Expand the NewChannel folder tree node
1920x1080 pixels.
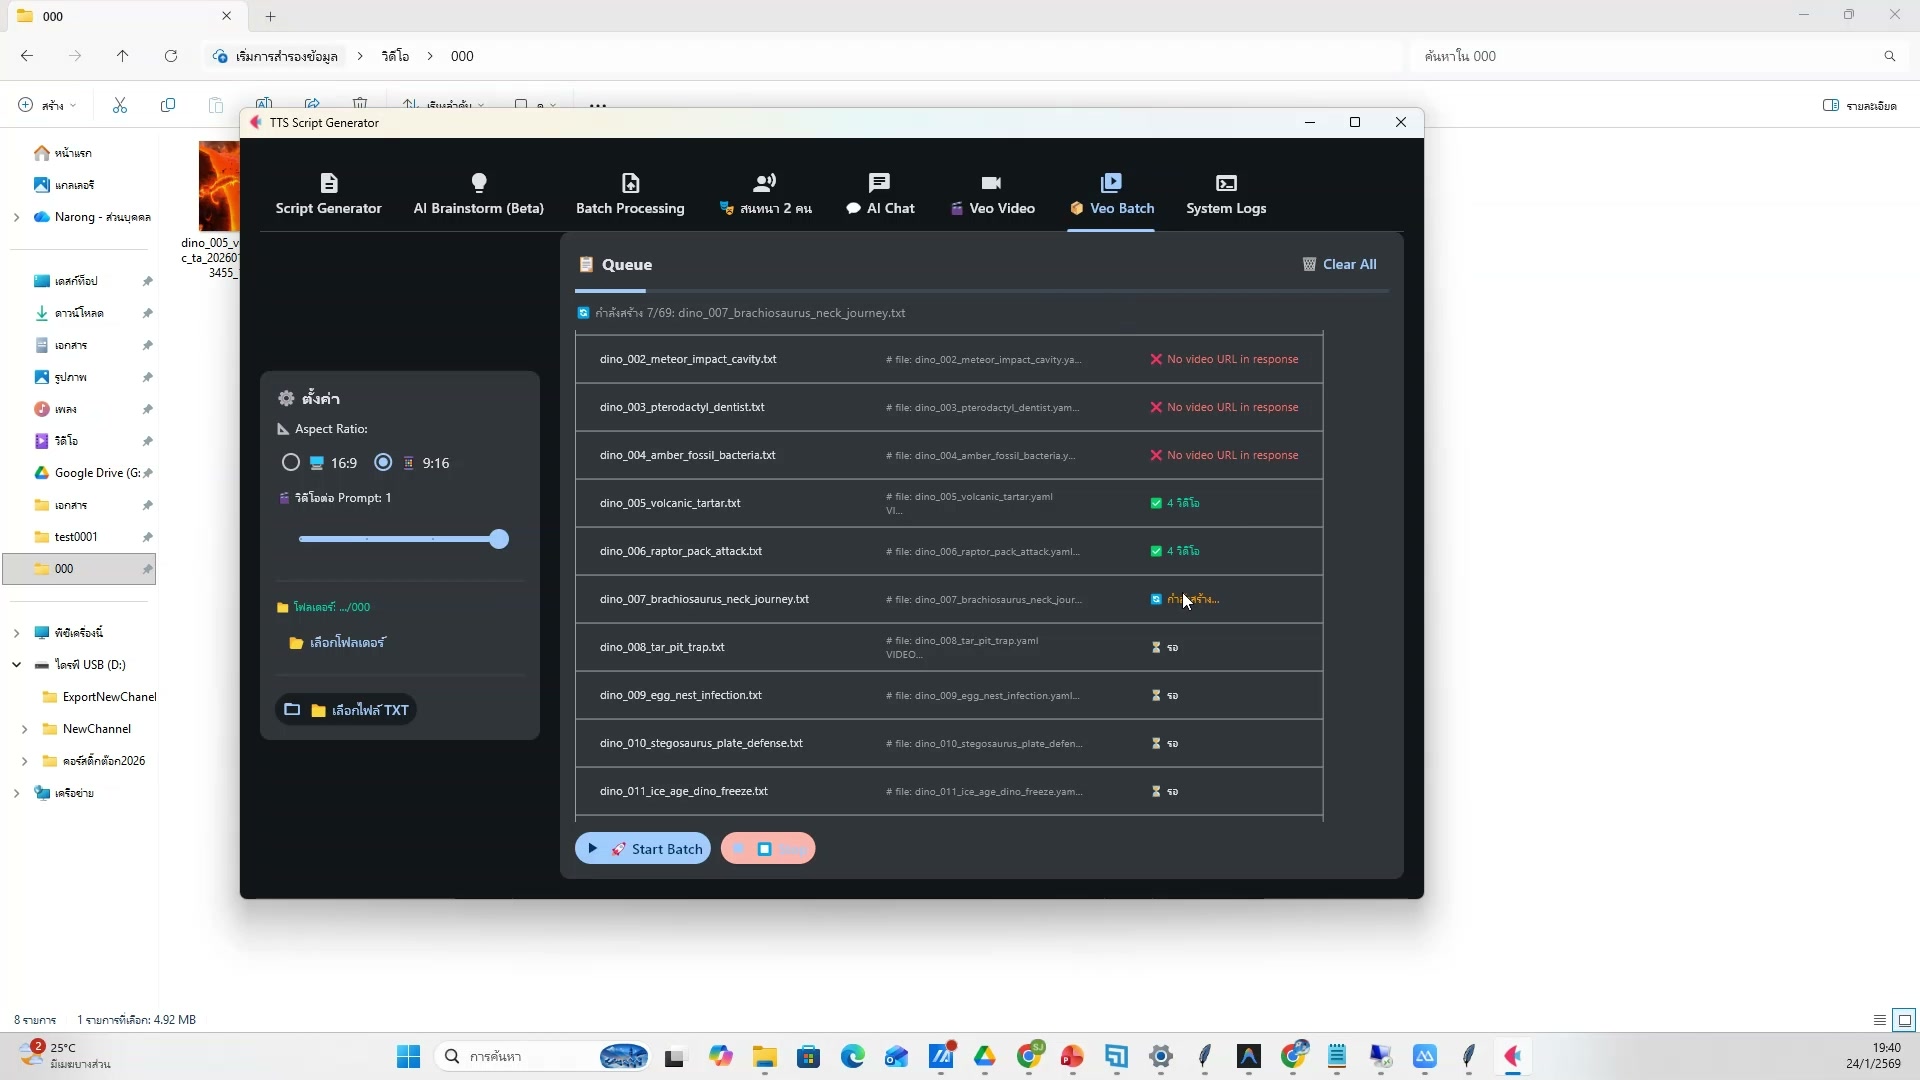click(24, 729)
